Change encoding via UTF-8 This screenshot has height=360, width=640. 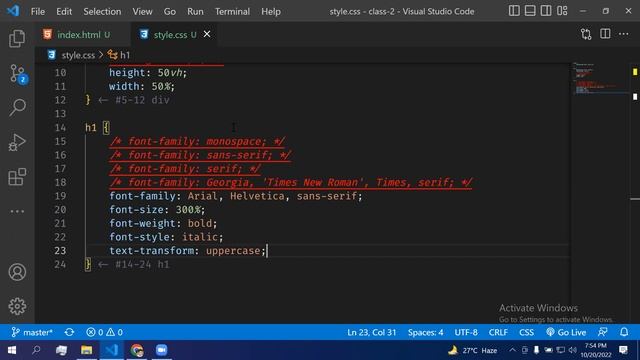[x=466, y=332]
